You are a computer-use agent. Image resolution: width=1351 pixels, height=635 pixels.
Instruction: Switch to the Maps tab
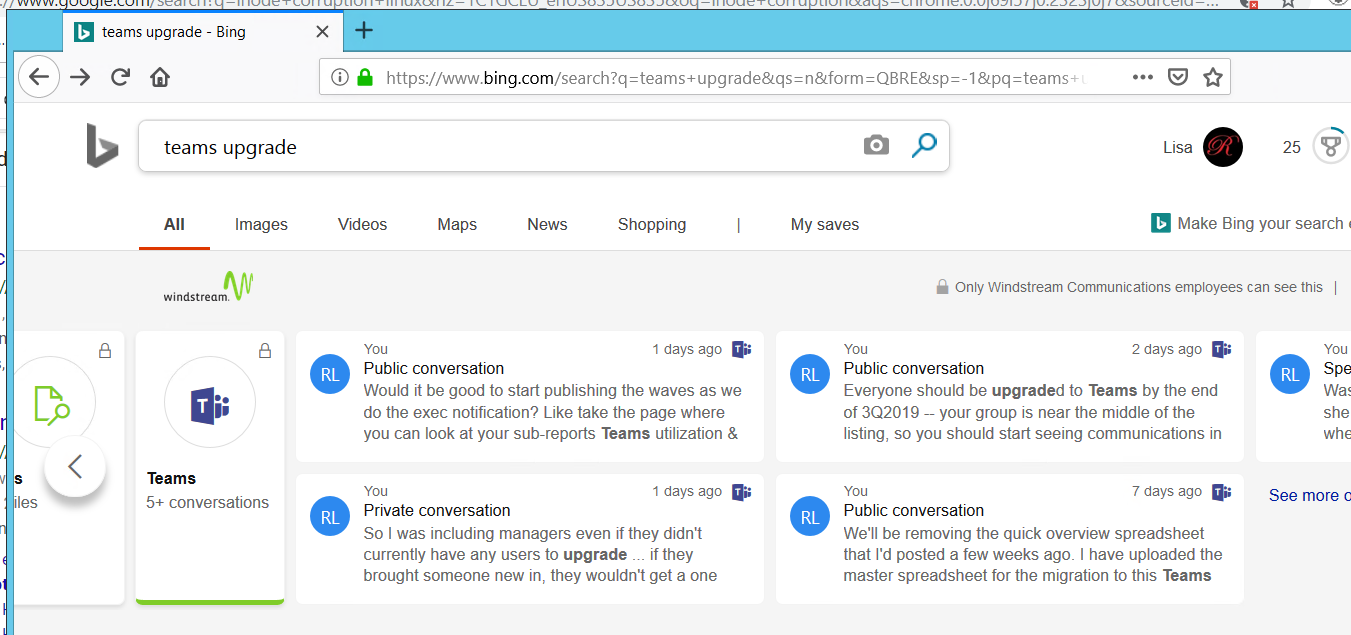click(x=457, y=224)
